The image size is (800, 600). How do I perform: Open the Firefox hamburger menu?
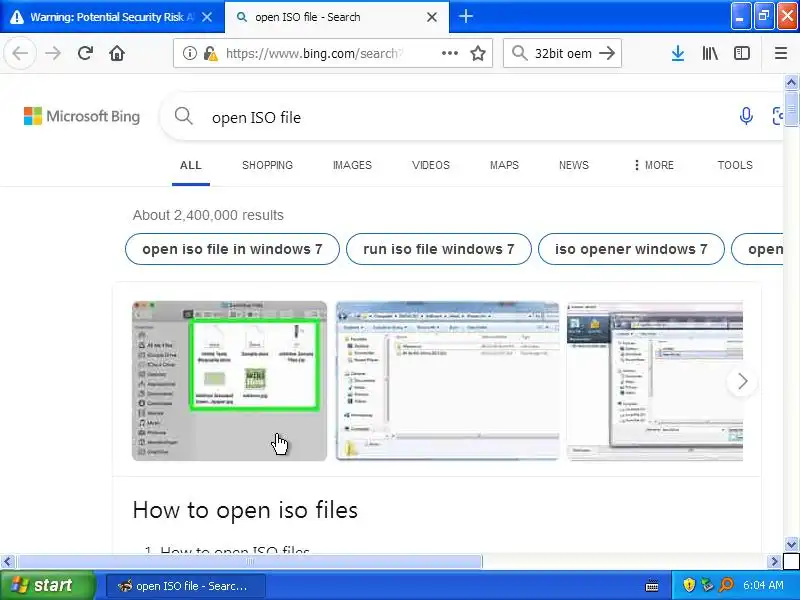pos(781,53)
